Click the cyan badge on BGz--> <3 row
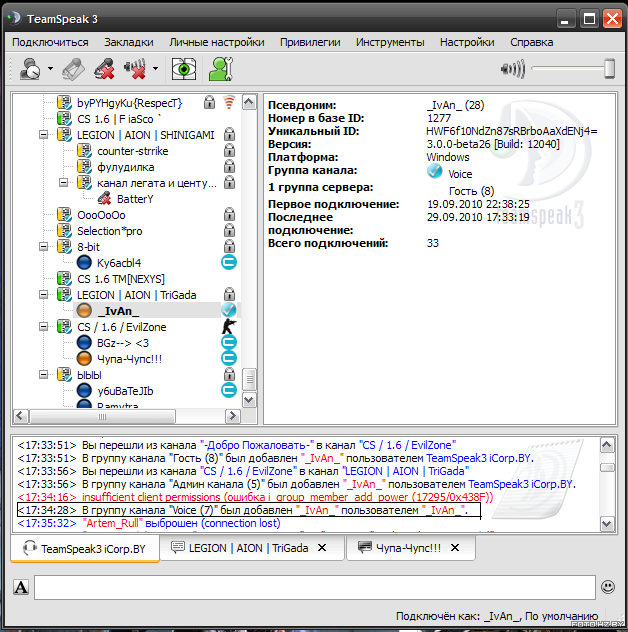This screenshot has width=628, height=632. pyautogui.click(x=229, y=342)
